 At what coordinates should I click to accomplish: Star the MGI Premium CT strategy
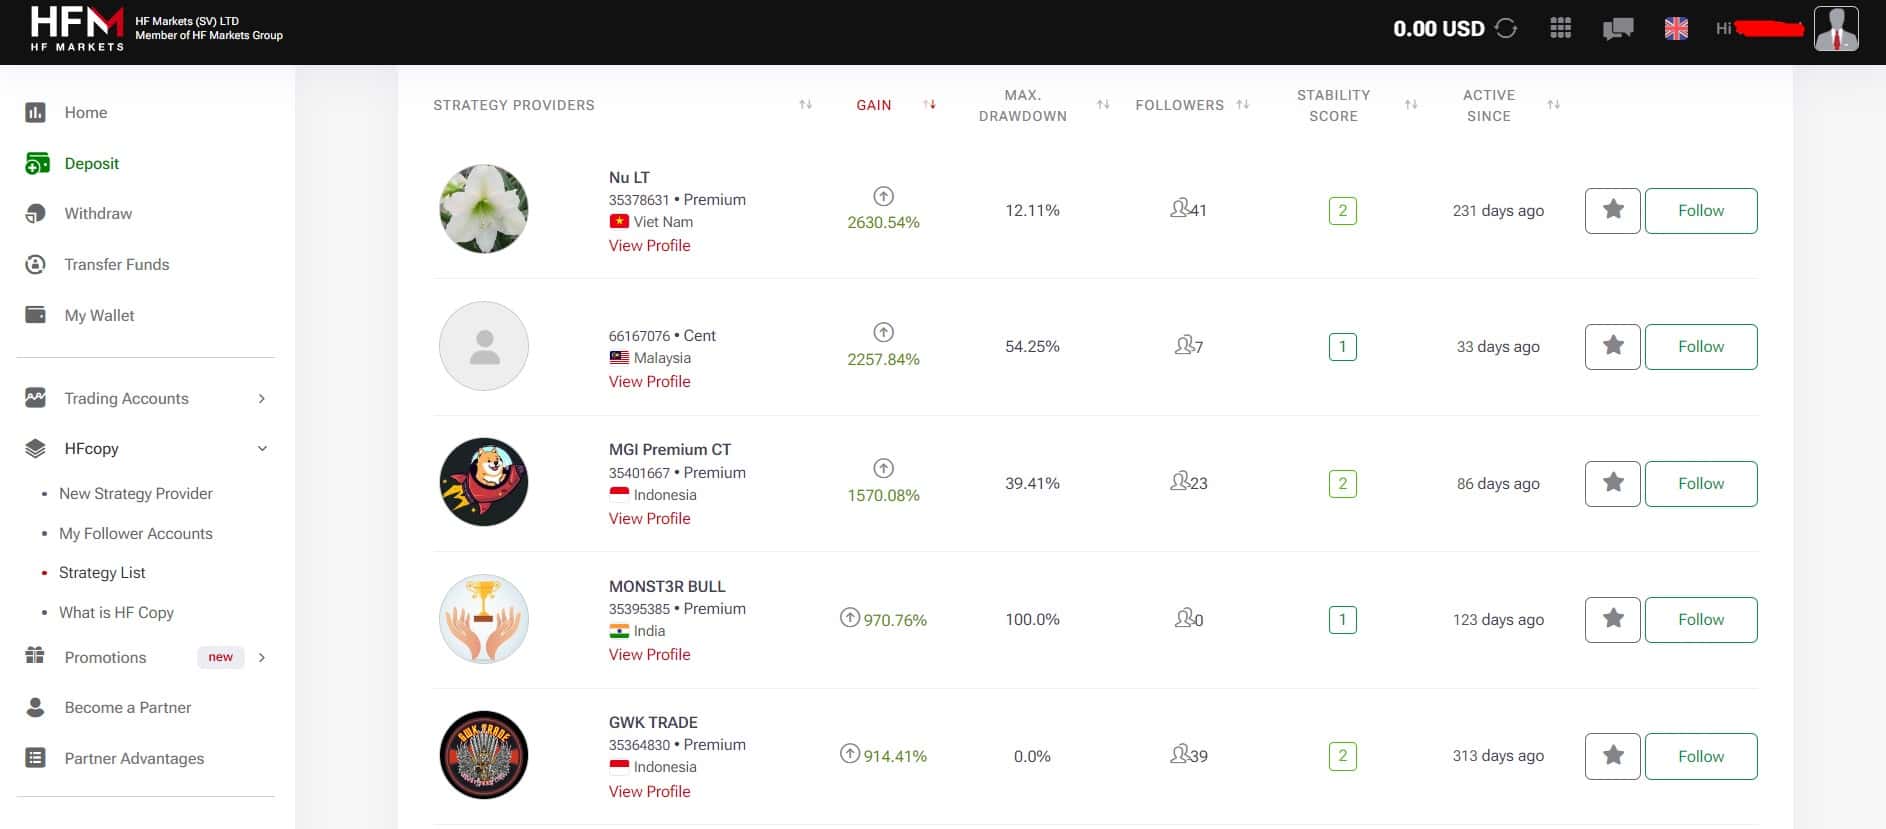point(1613,484)
